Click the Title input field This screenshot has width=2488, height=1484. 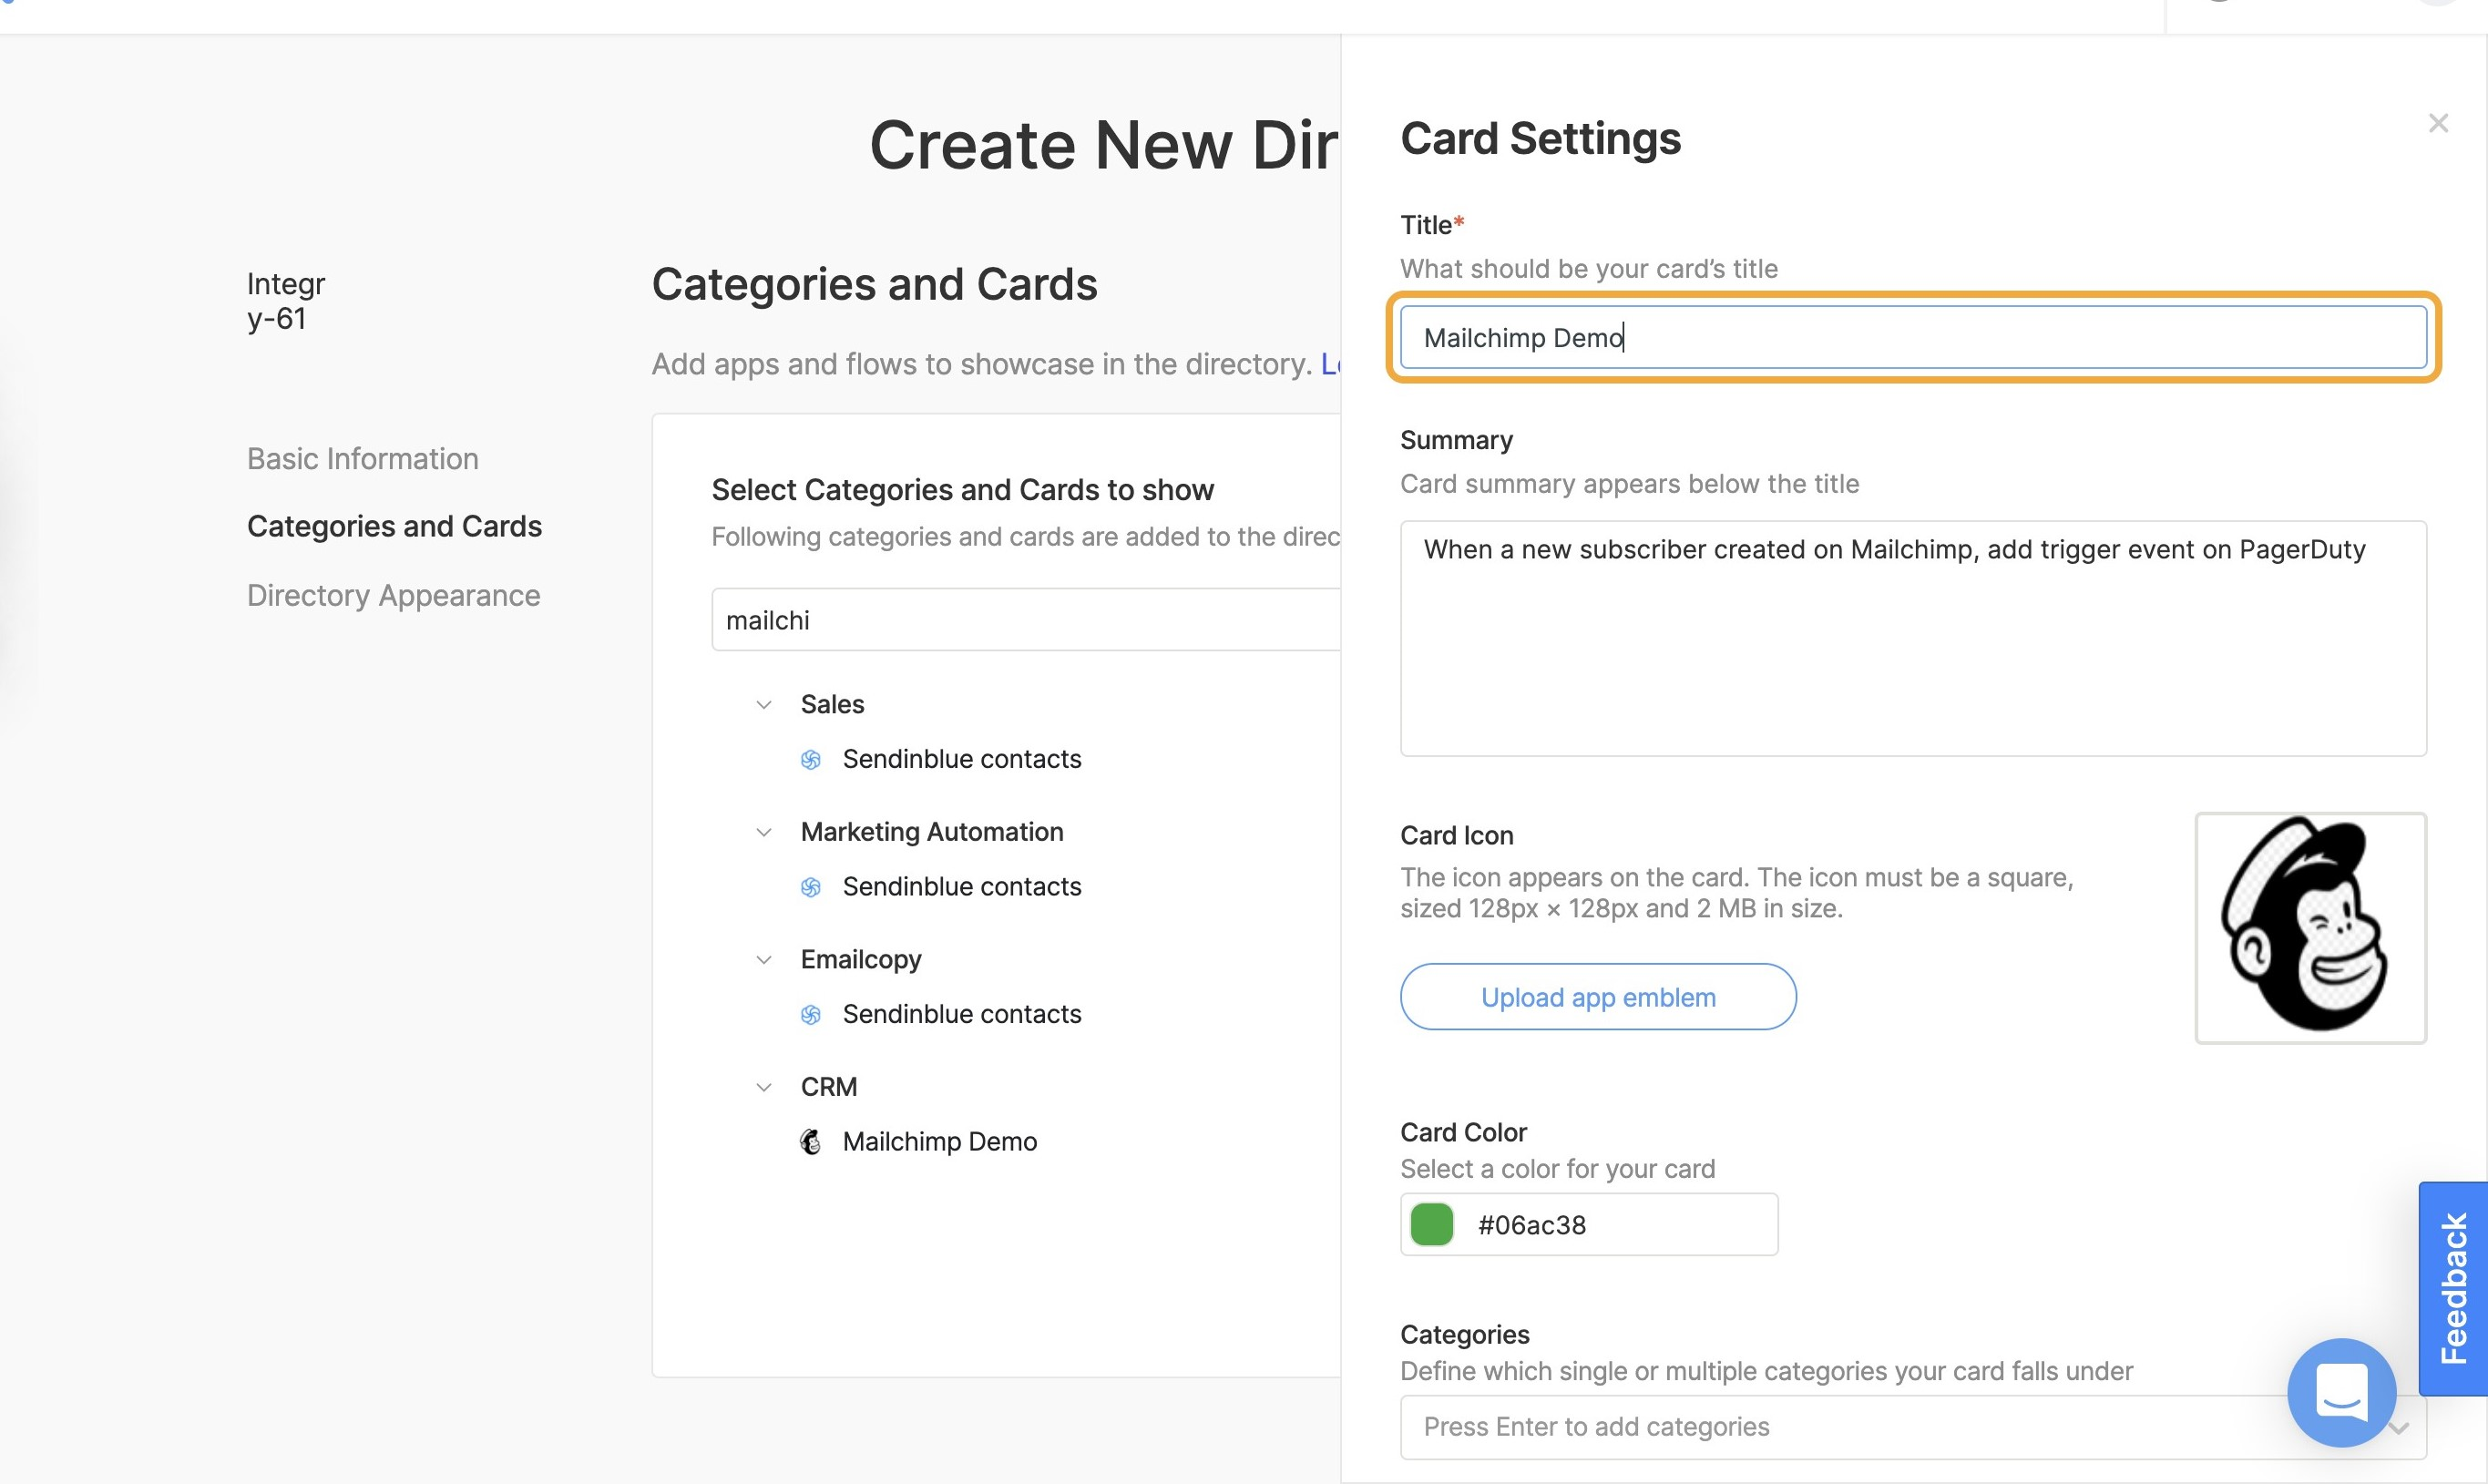click(1913, 337)
